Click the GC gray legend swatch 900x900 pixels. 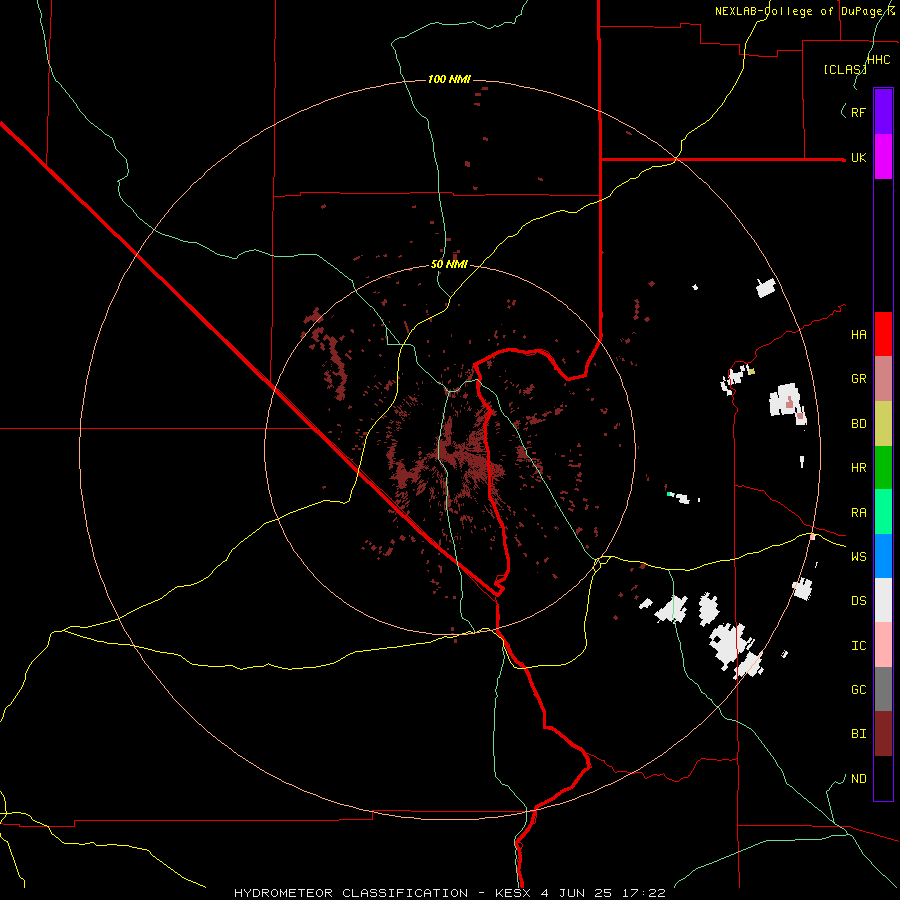coord(883,689)
